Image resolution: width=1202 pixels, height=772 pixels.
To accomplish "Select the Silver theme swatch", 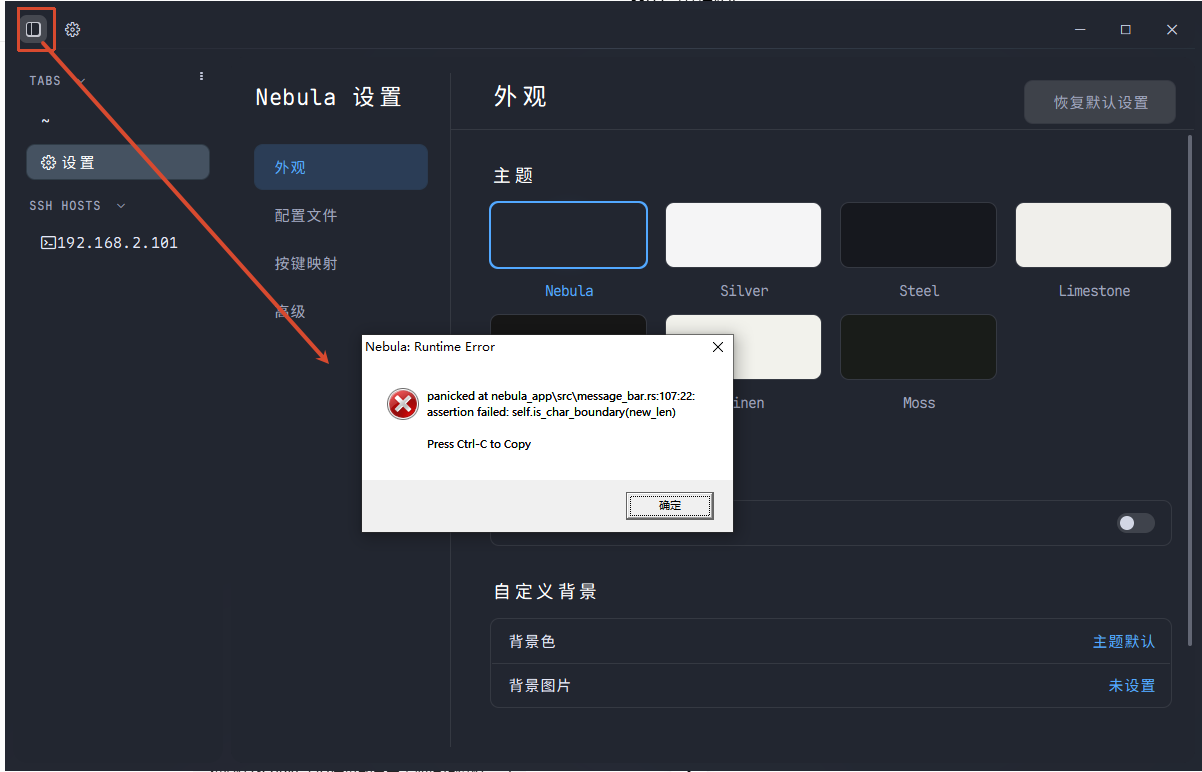I will tap(743, 235).
